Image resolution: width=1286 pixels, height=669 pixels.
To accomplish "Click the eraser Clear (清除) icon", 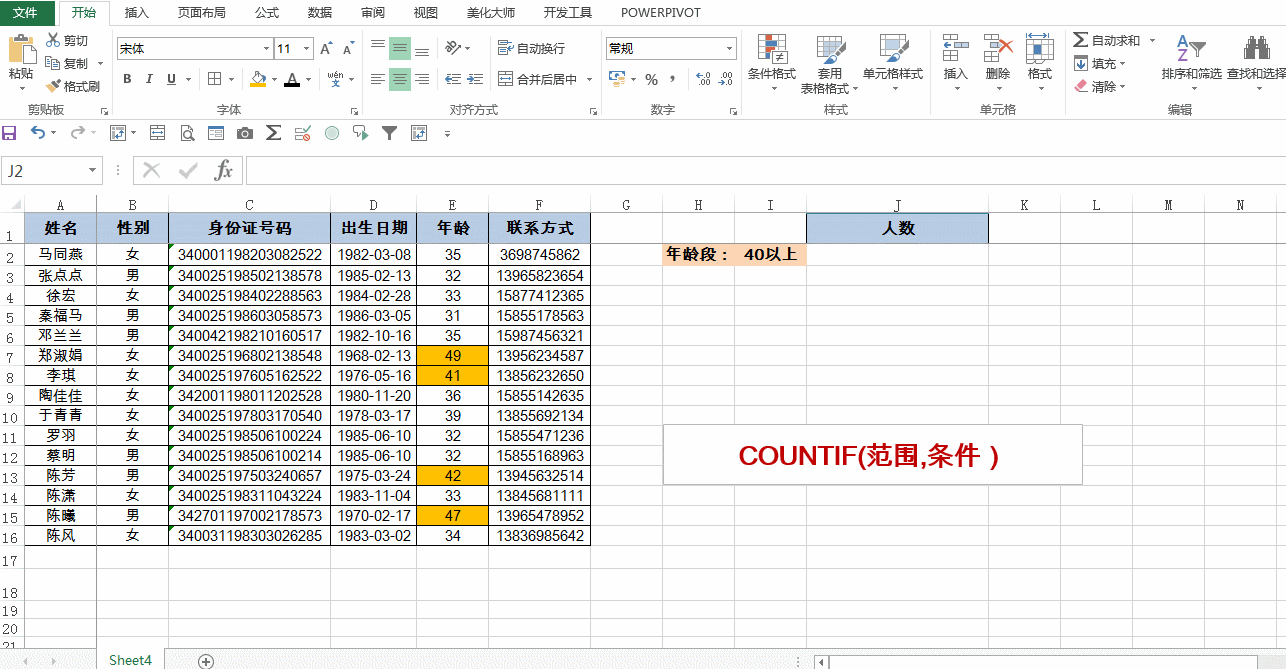I will tap(1081, 87).
